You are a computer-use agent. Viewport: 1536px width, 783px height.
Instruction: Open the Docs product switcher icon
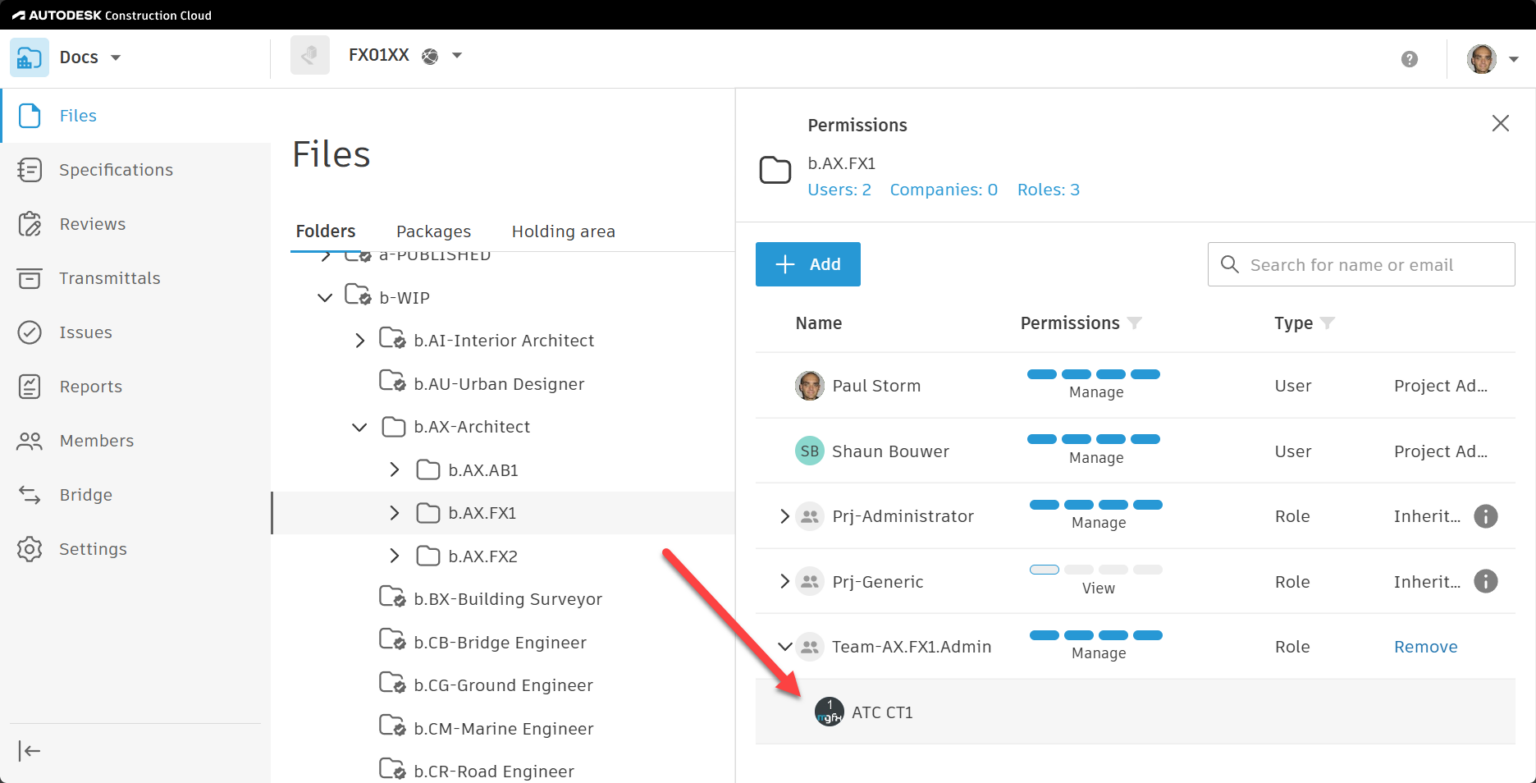click(29, 57)
